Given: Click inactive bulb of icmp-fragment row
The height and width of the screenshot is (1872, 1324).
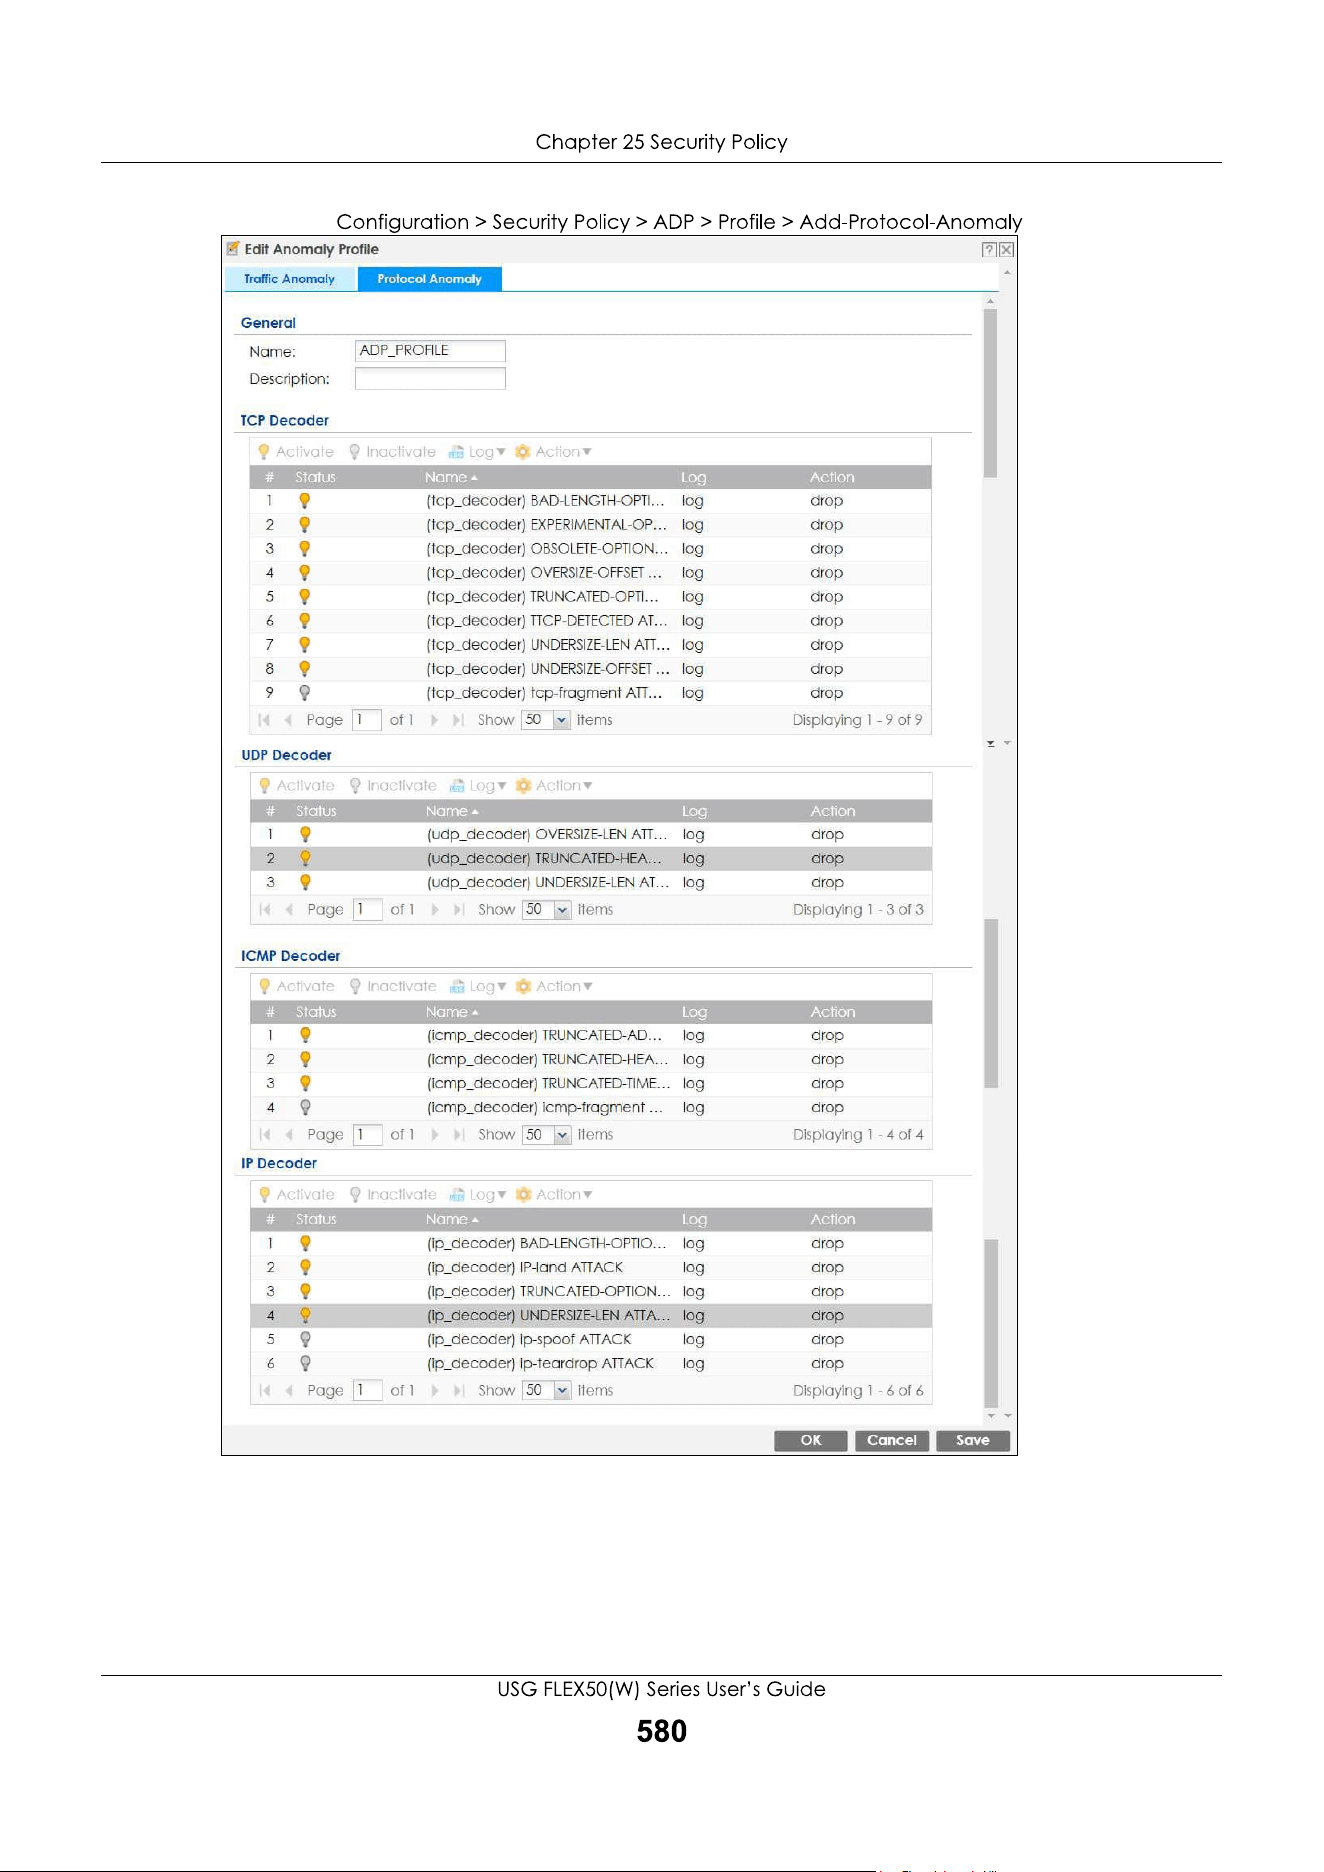Looking at the screenshot, I should (305, 1108).
